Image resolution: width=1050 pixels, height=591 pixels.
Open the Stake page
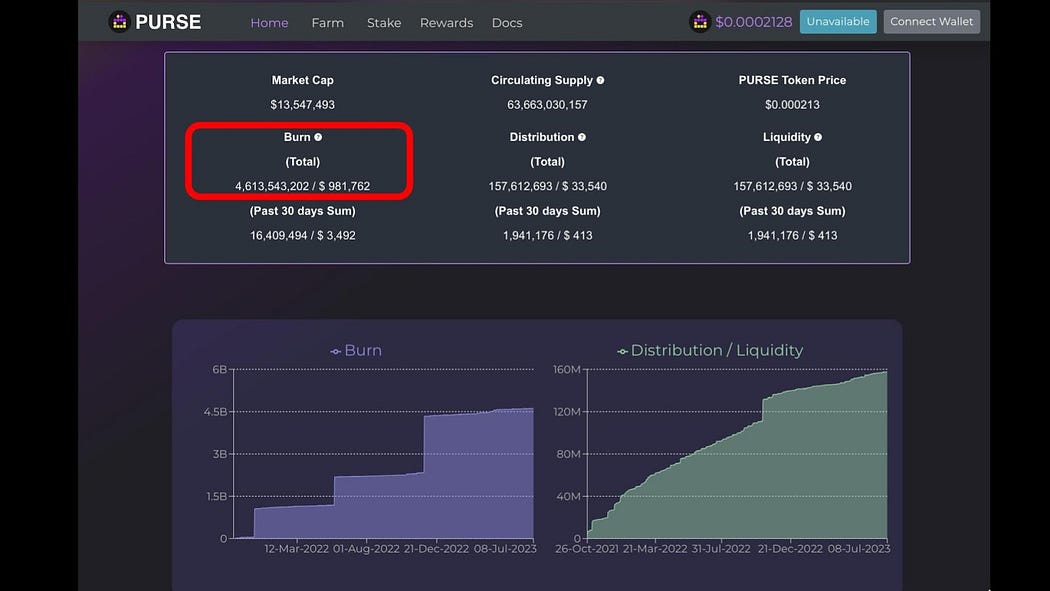click(x=383, y=22)
